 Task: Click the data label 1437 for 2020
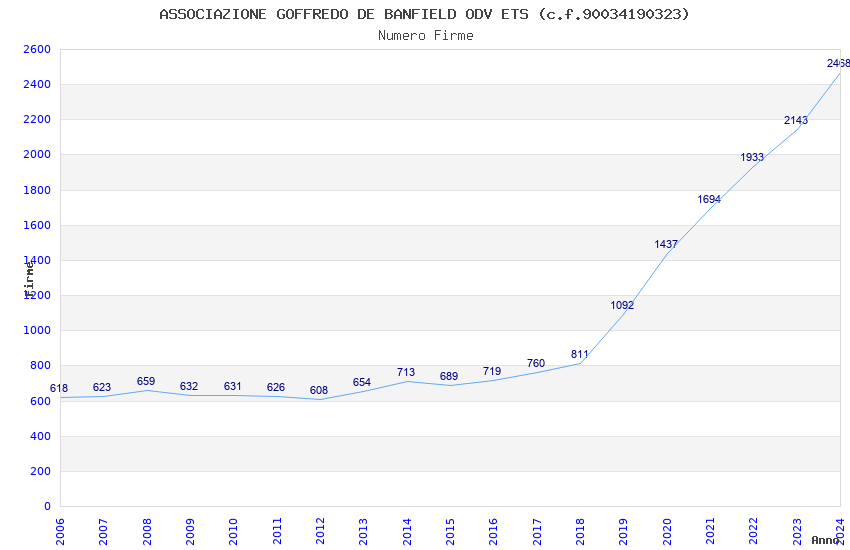pyautogui.click(x=666, y=244)
